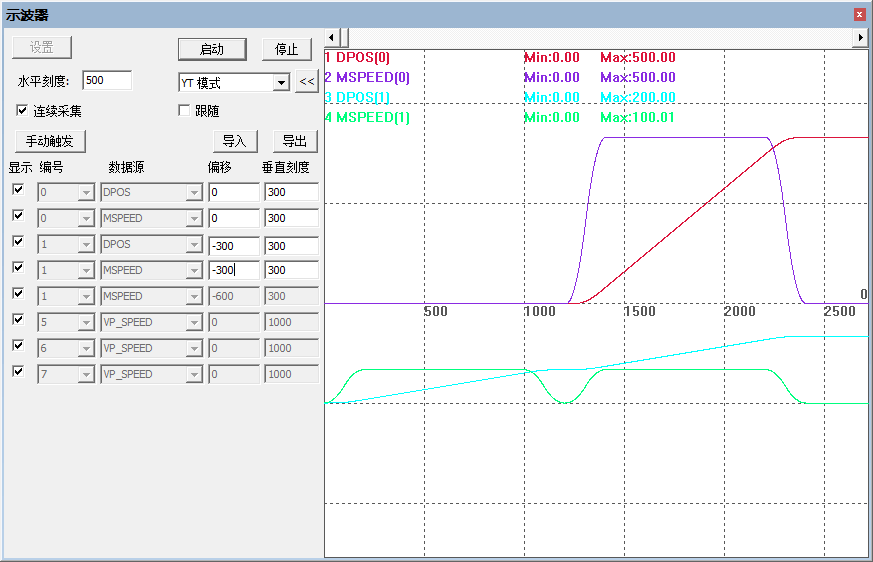The height and width of the screenshot is (562, 873).
Task: Click the 启动 start button
Action: pos(212,49)
